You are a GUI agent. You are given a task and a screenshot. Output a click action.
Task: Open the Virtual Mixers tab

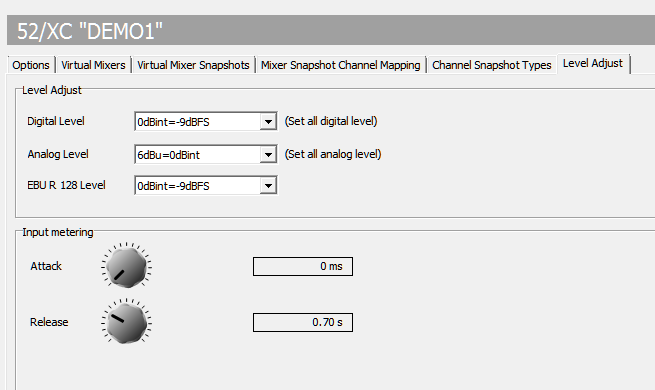pos(93,65)
